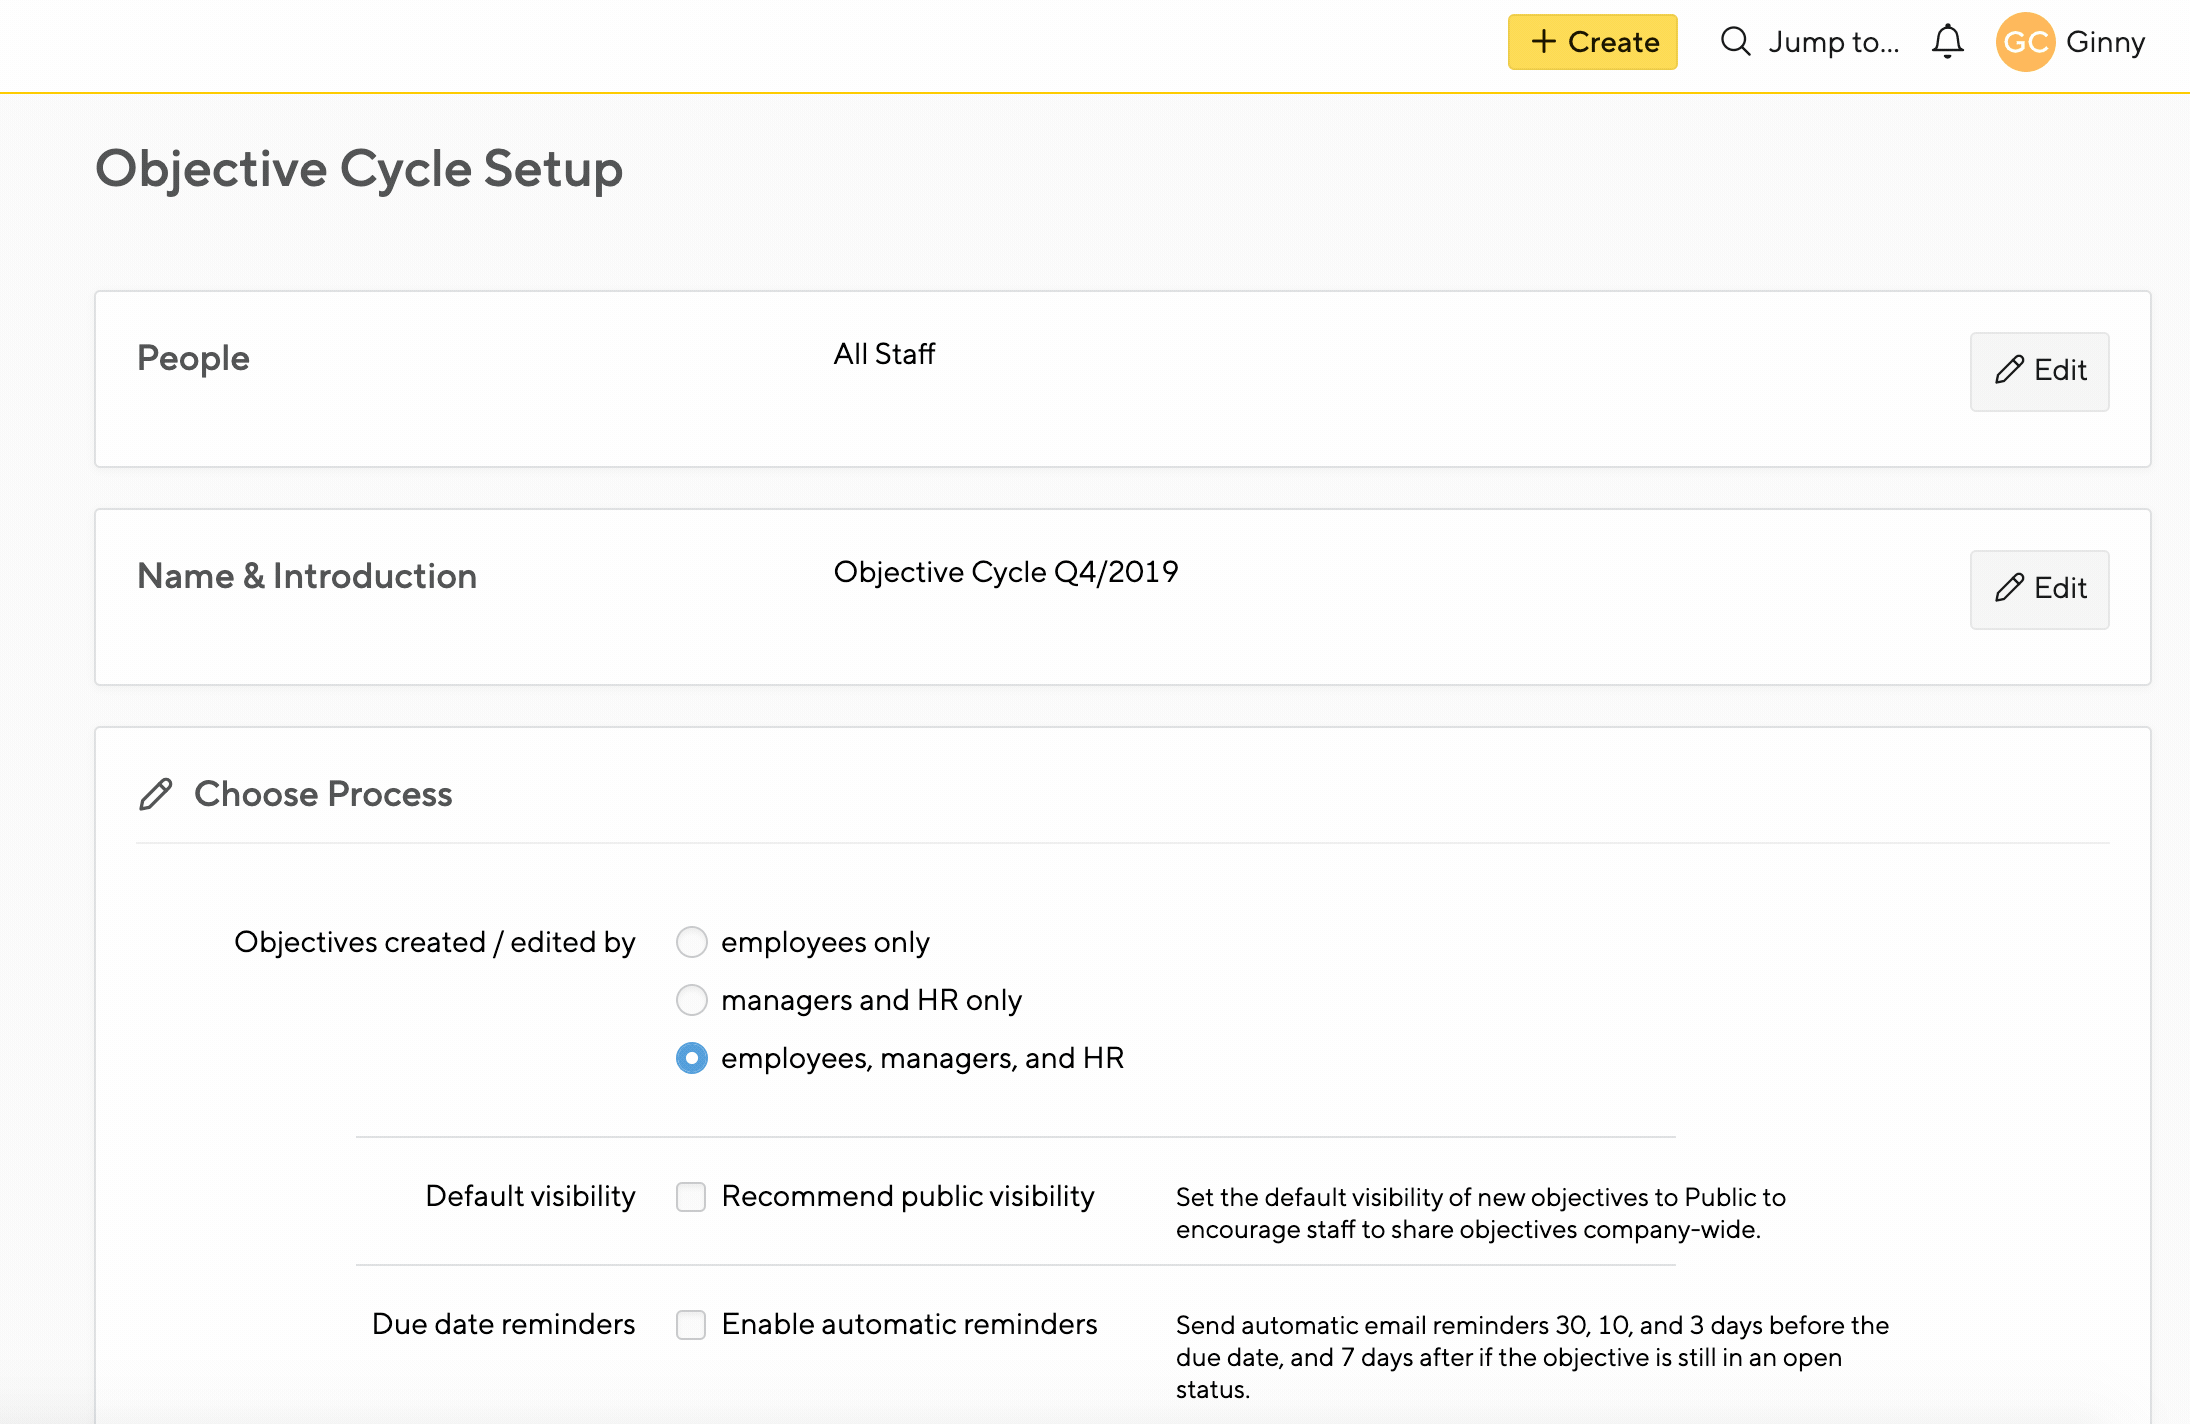The image size is (2190, 1424).
Task: Click pencil icon in People Edit button
Action: [x=2009, y=370]
